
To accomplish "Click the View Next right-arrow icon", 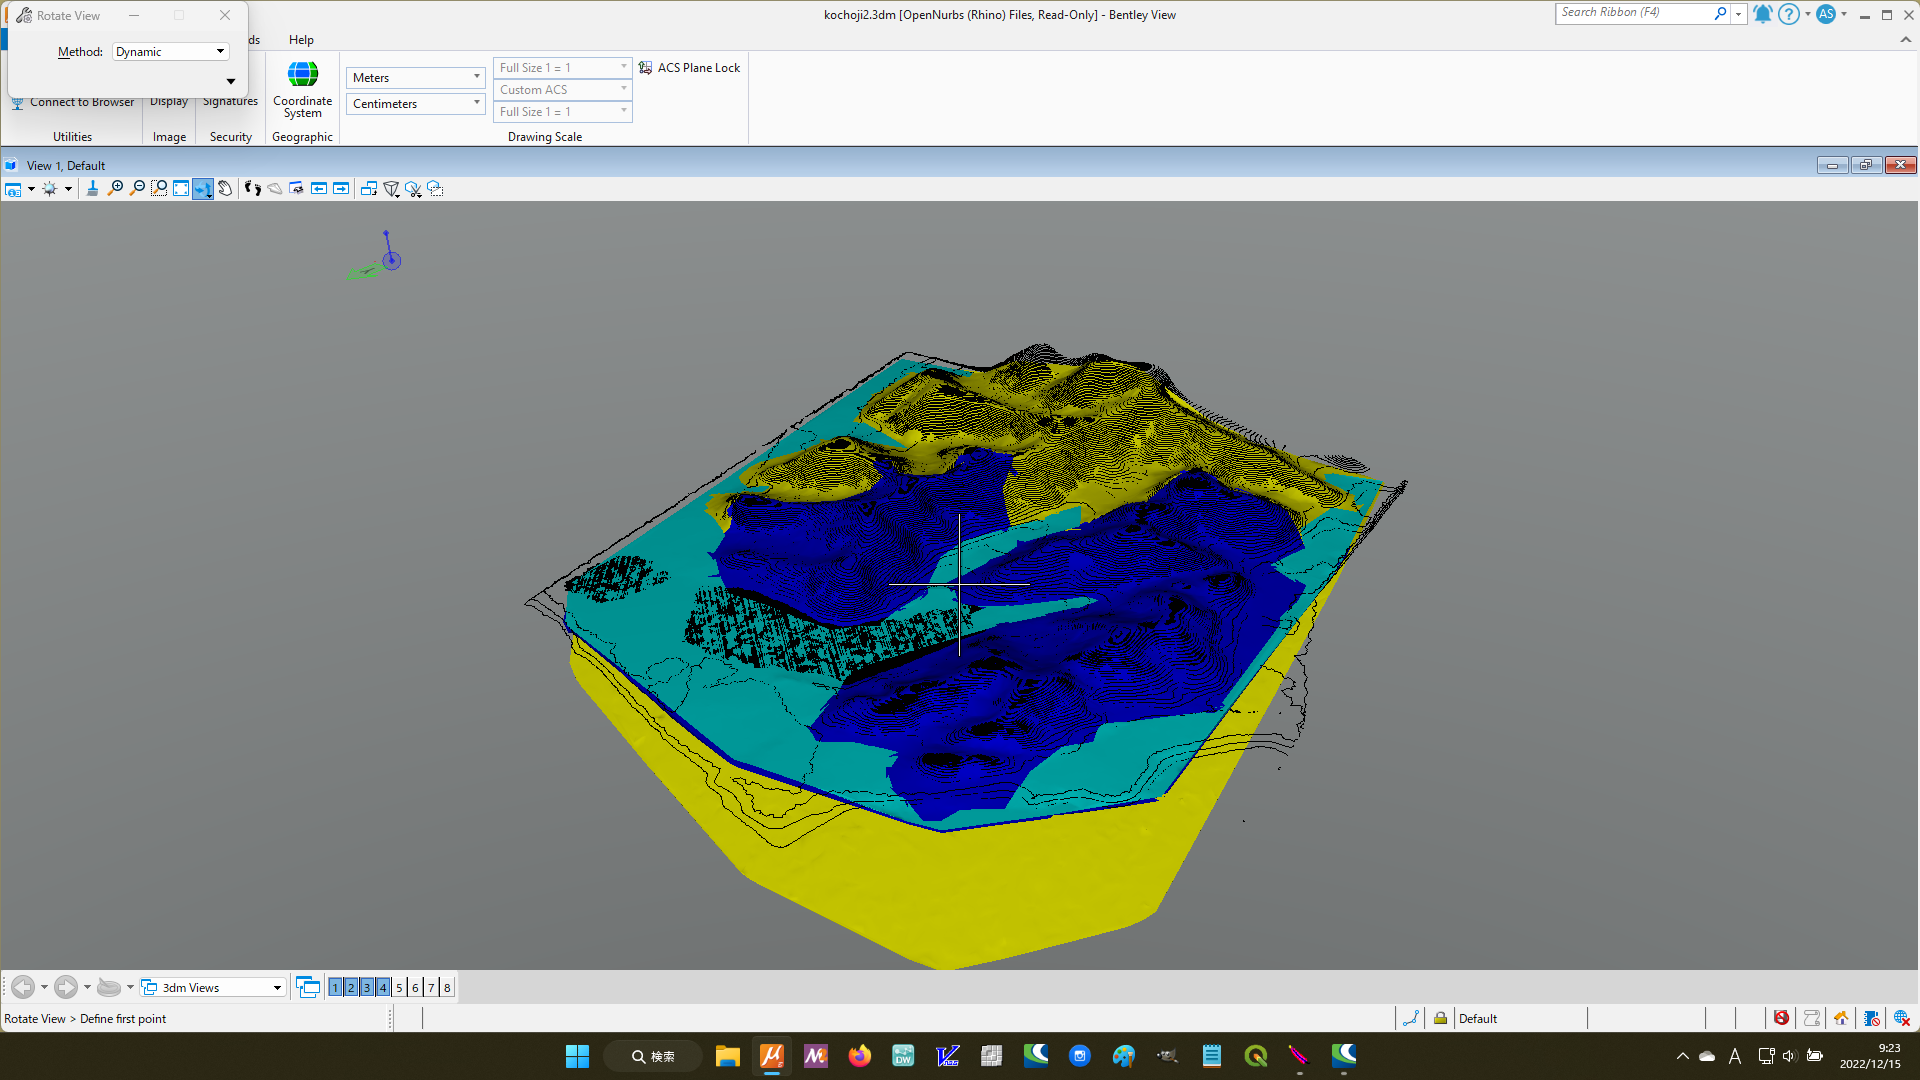I will pyautogui.click(x=341, y=189).
